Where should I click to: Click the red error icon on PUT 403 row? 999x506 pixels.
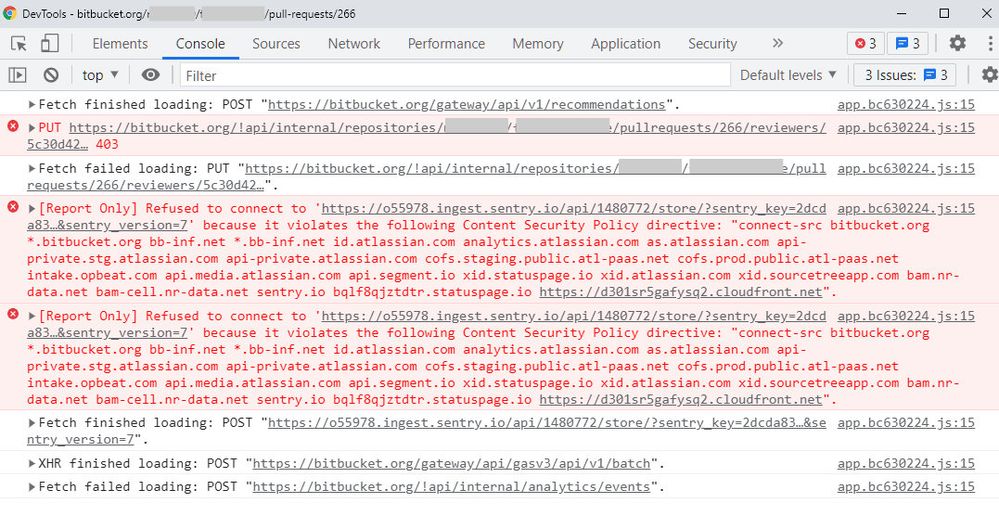click(x=13, y=126)
